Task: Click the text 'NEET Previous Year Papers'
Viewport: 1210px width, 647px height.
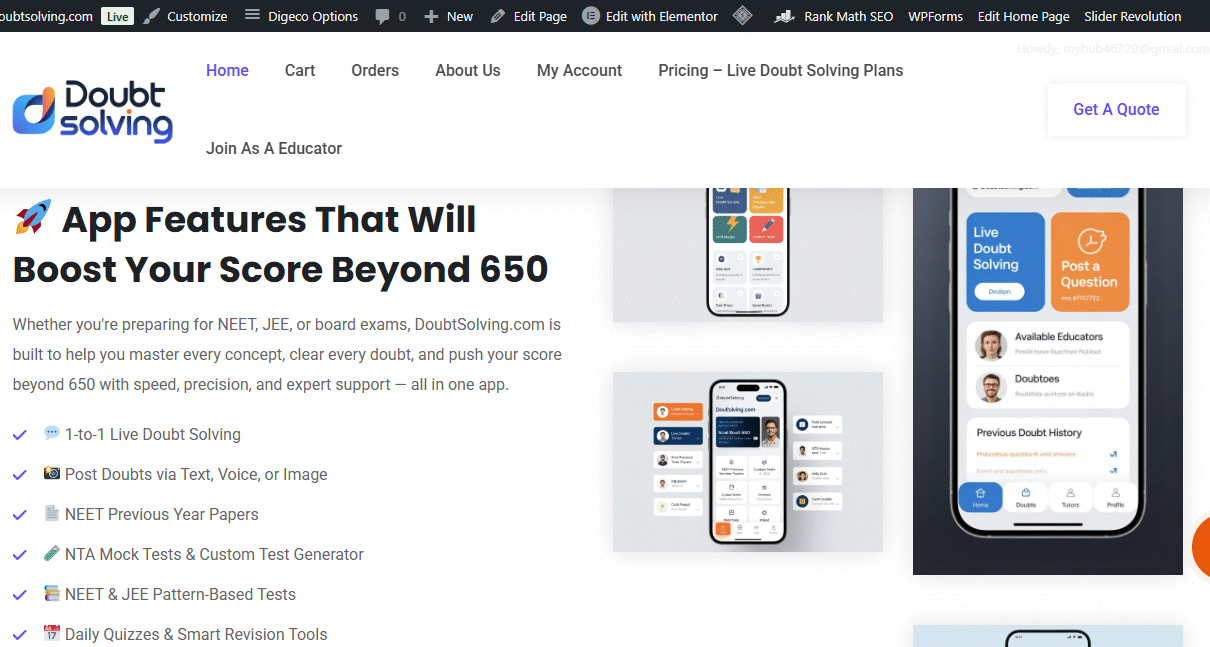Action: (162, 514)
